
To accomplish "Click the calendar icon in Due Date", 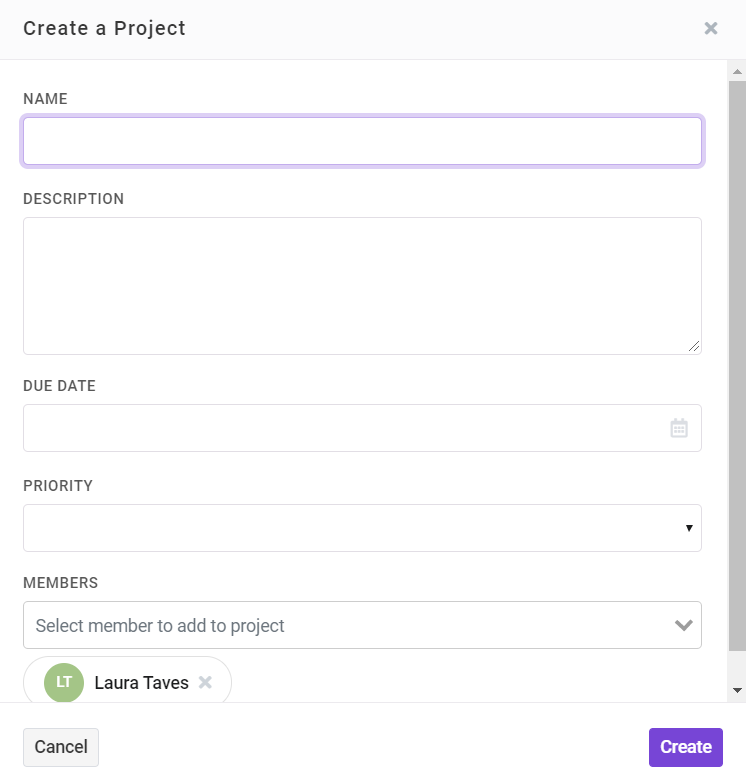I will (x=679, y=428).
